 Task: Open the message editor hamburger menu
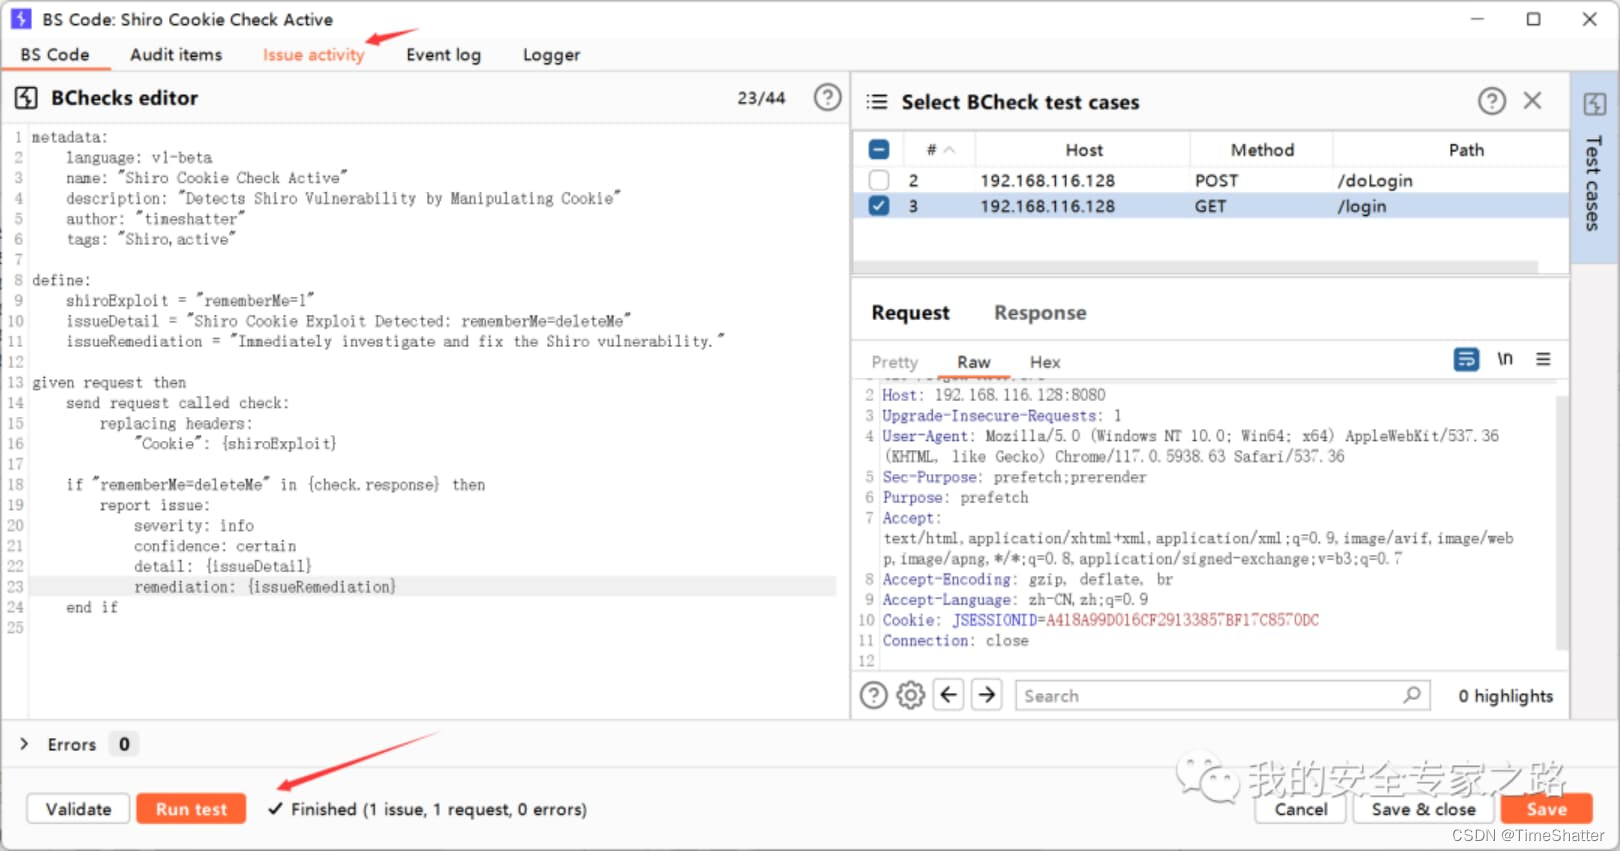(1543, 359)
